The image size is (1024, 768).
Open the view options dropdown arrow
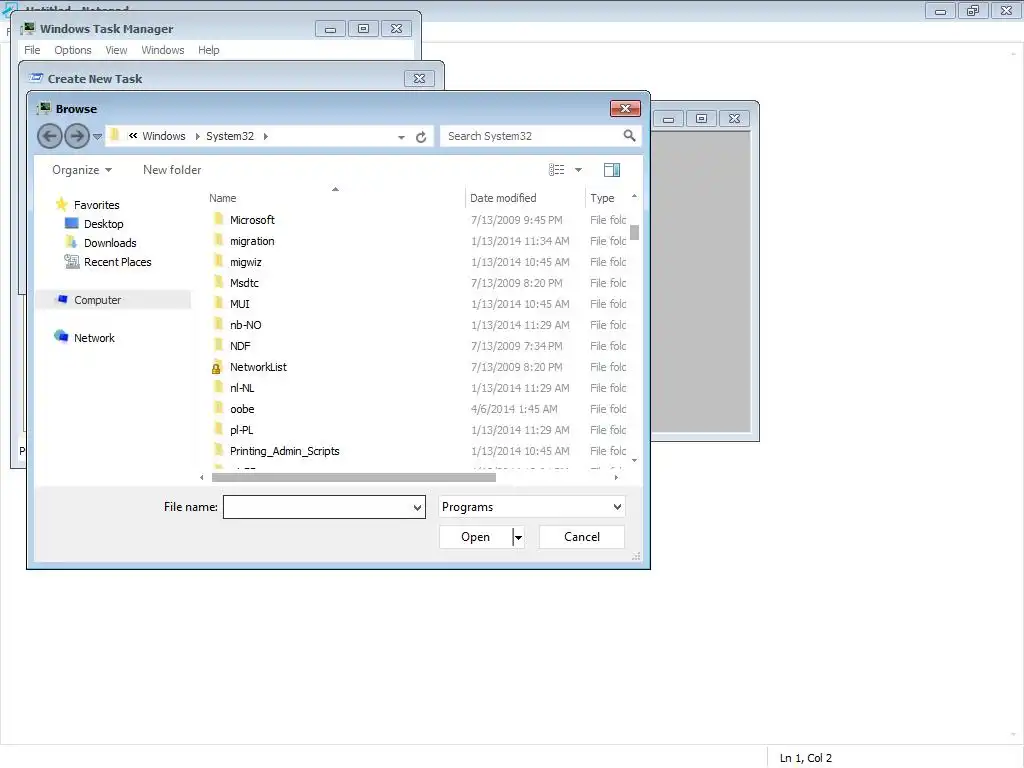click(578, 170)
